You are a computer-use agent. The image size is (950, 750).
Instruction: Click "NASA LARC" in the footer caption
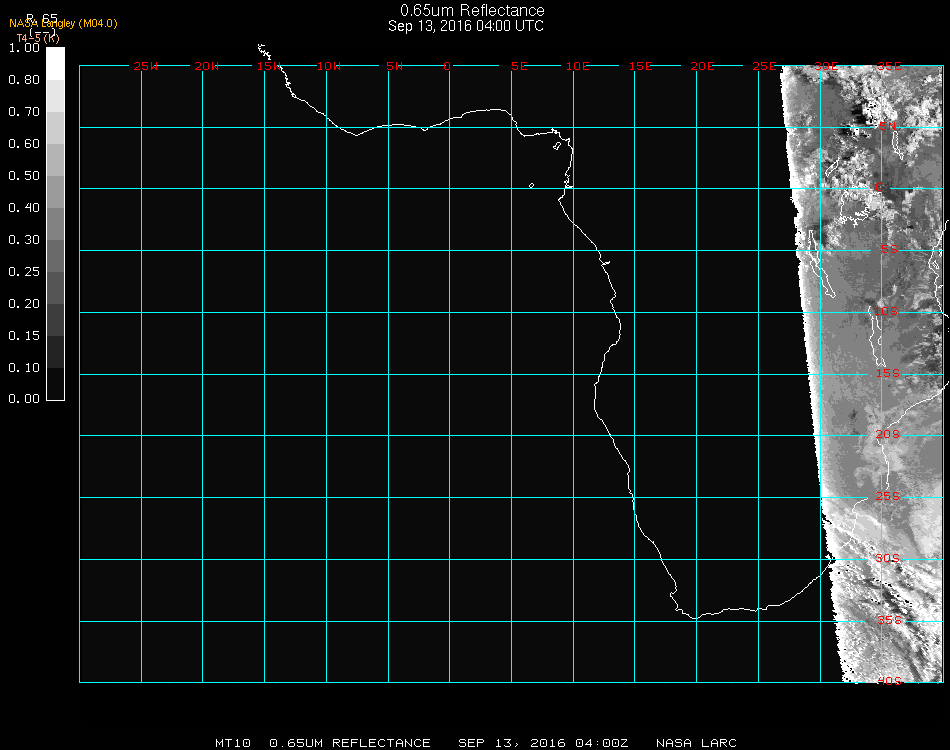(696, 743)
